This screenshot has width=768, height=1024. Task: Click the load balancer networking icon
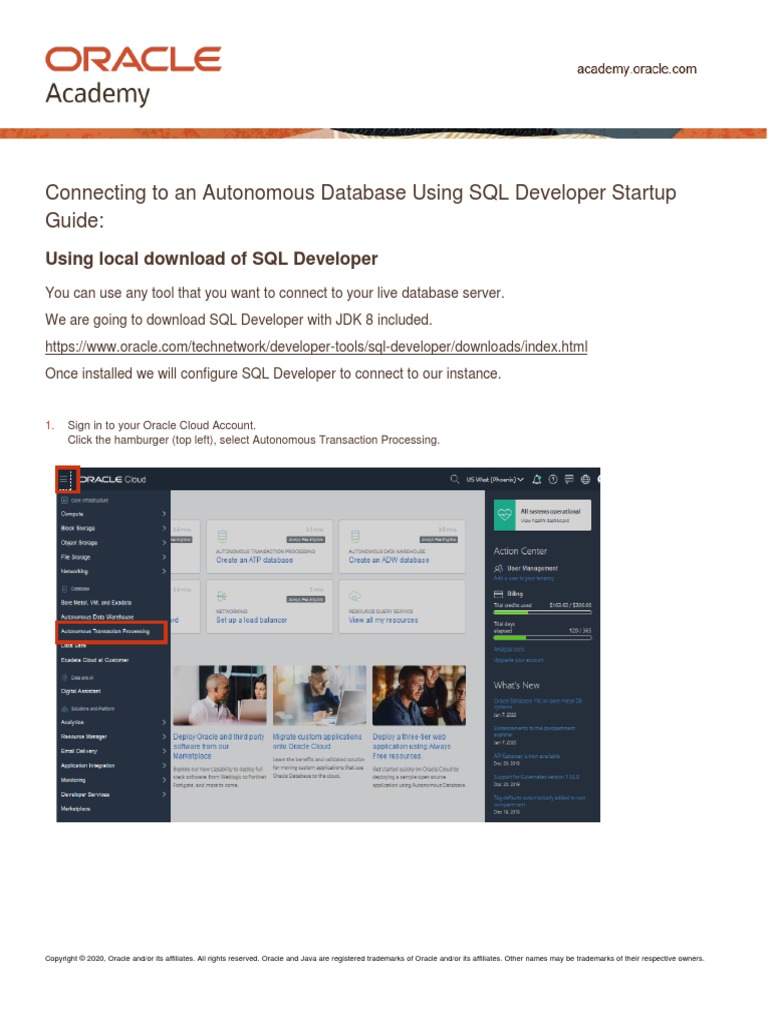click(x=222, y=596)
